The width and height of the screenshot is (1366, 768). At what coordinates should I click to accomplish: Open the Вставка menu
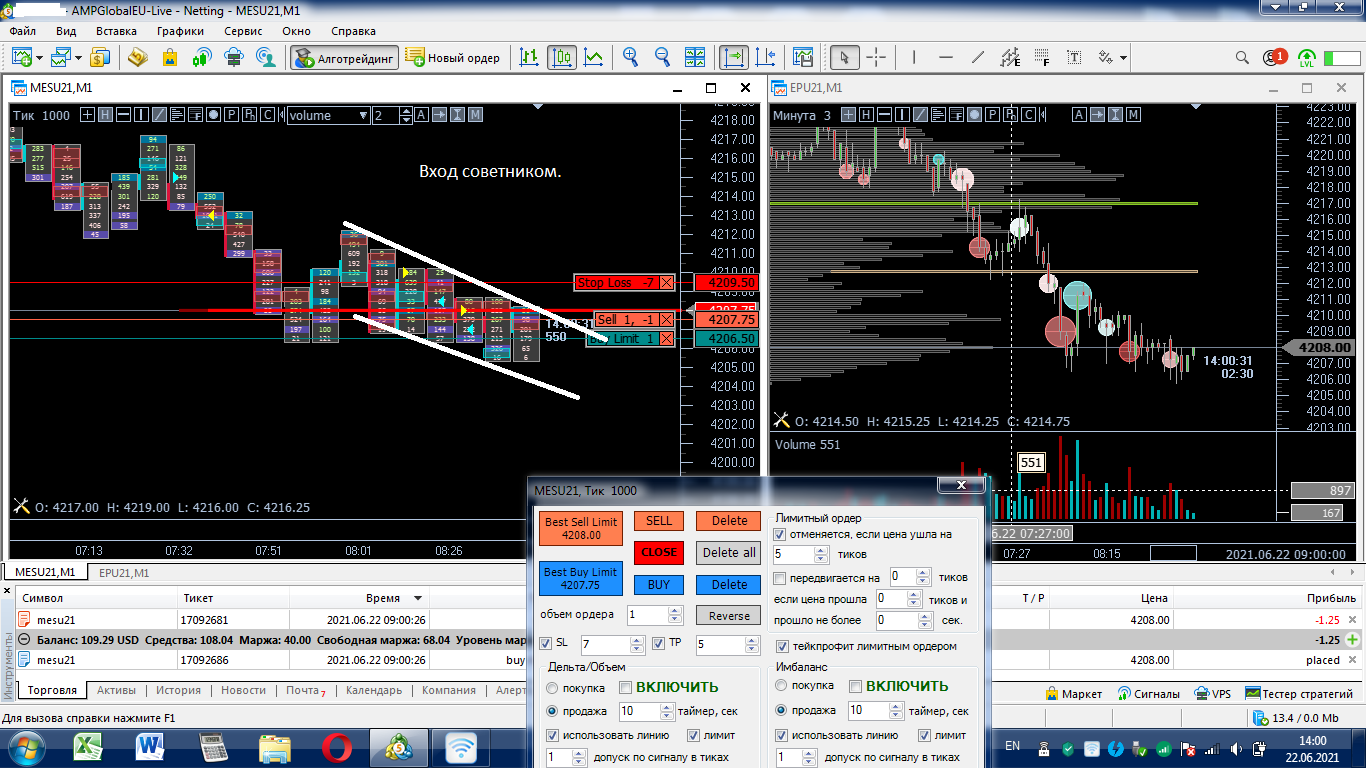tap(116, 31)
